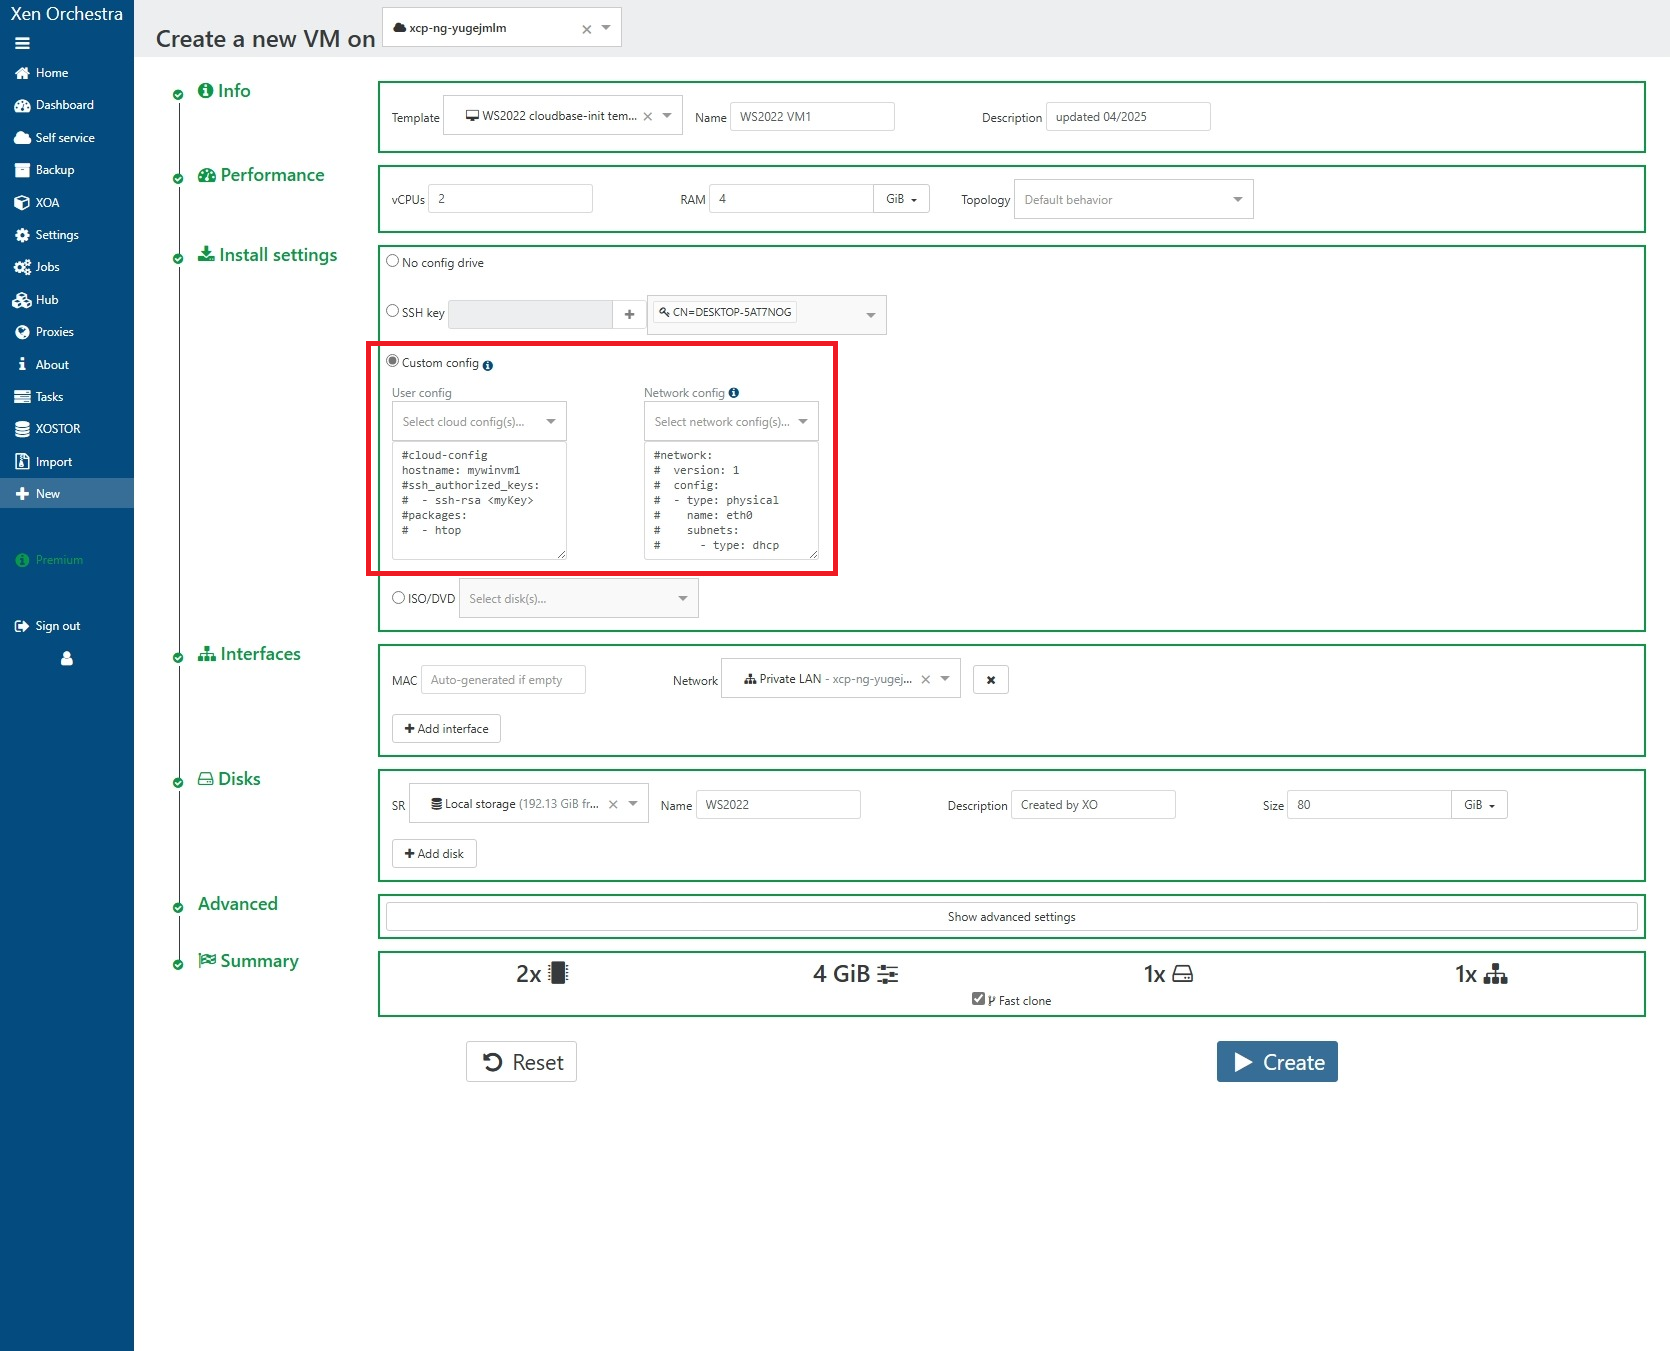The width and height of the screenshot is (1670, 1351).
Task: Click the Create button
Action: point(1277,1061)
